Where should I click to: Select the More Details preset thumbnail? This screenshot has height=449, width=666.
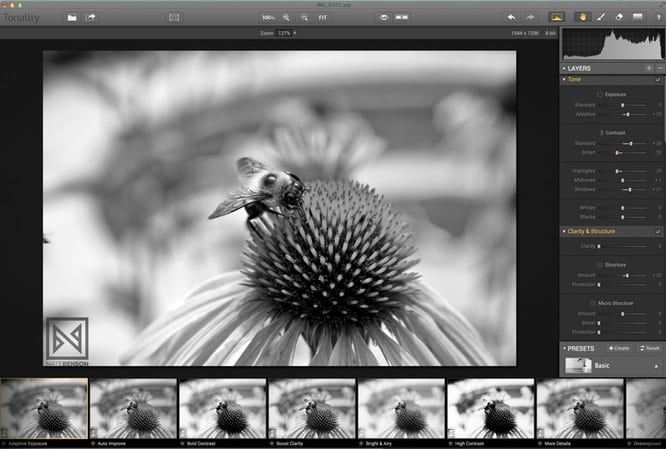tap(581, 409)
